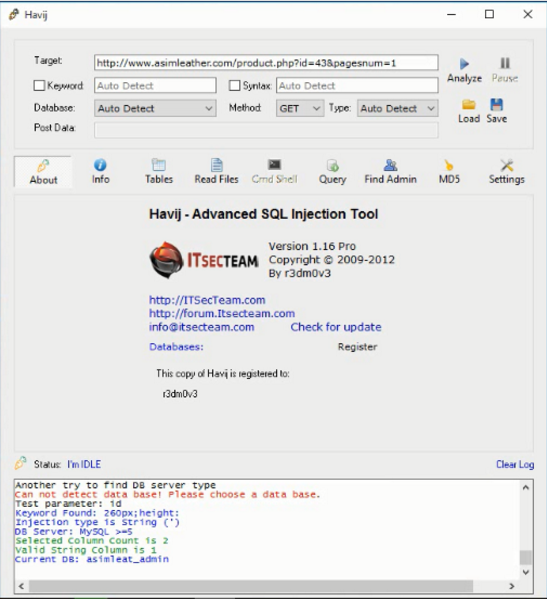The image size is (547, 599).
Task: Open the forum.Itsecteam.com link
Action: pos(222,313)
